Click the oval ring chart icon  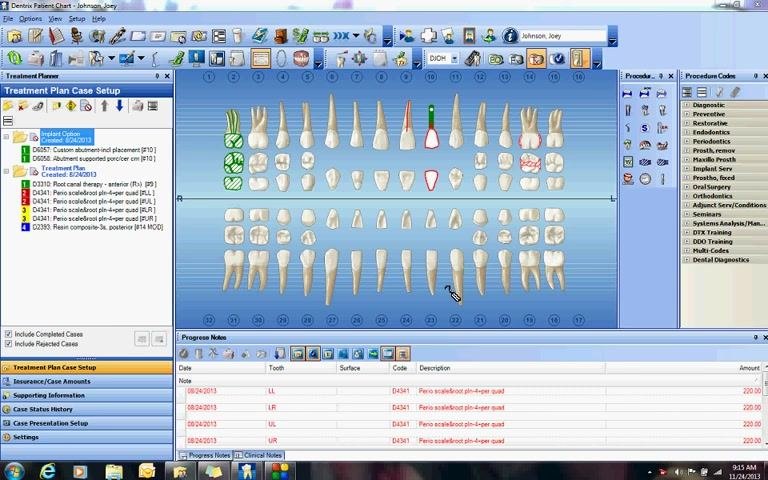[281, 58]
